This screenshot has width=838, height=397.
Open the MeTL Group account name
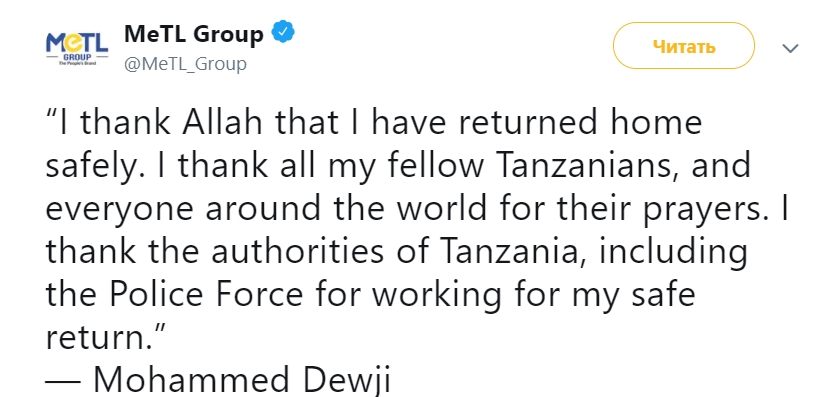pos(193,34)
